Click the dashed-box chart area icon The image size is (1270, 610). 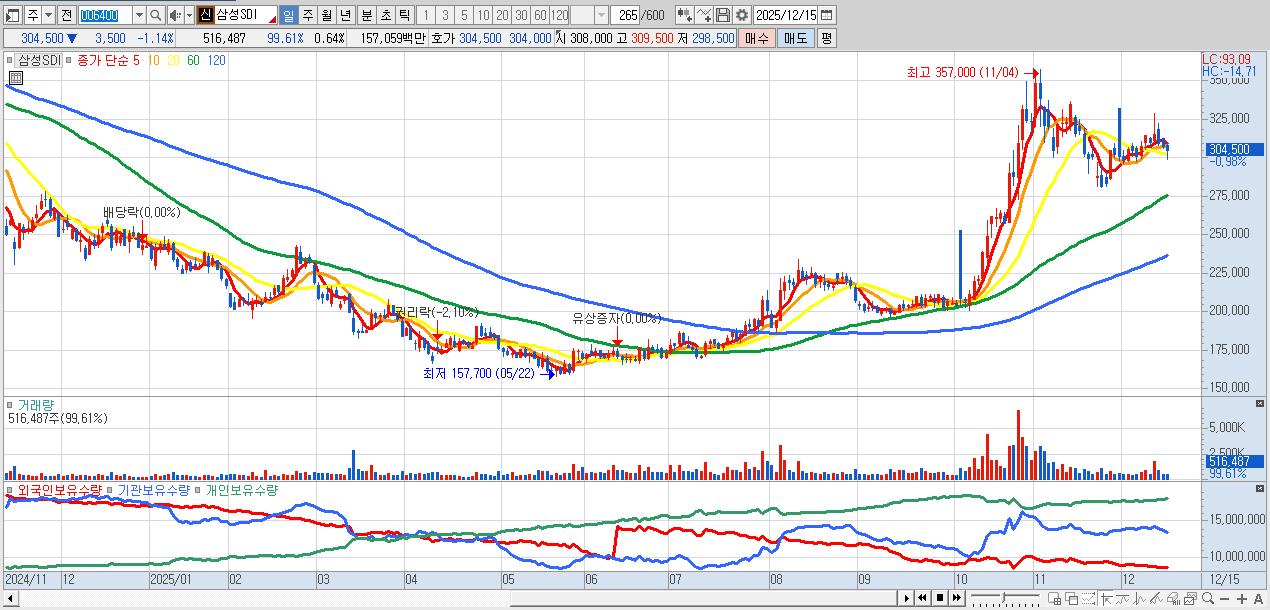click(x=1089, y=598)
